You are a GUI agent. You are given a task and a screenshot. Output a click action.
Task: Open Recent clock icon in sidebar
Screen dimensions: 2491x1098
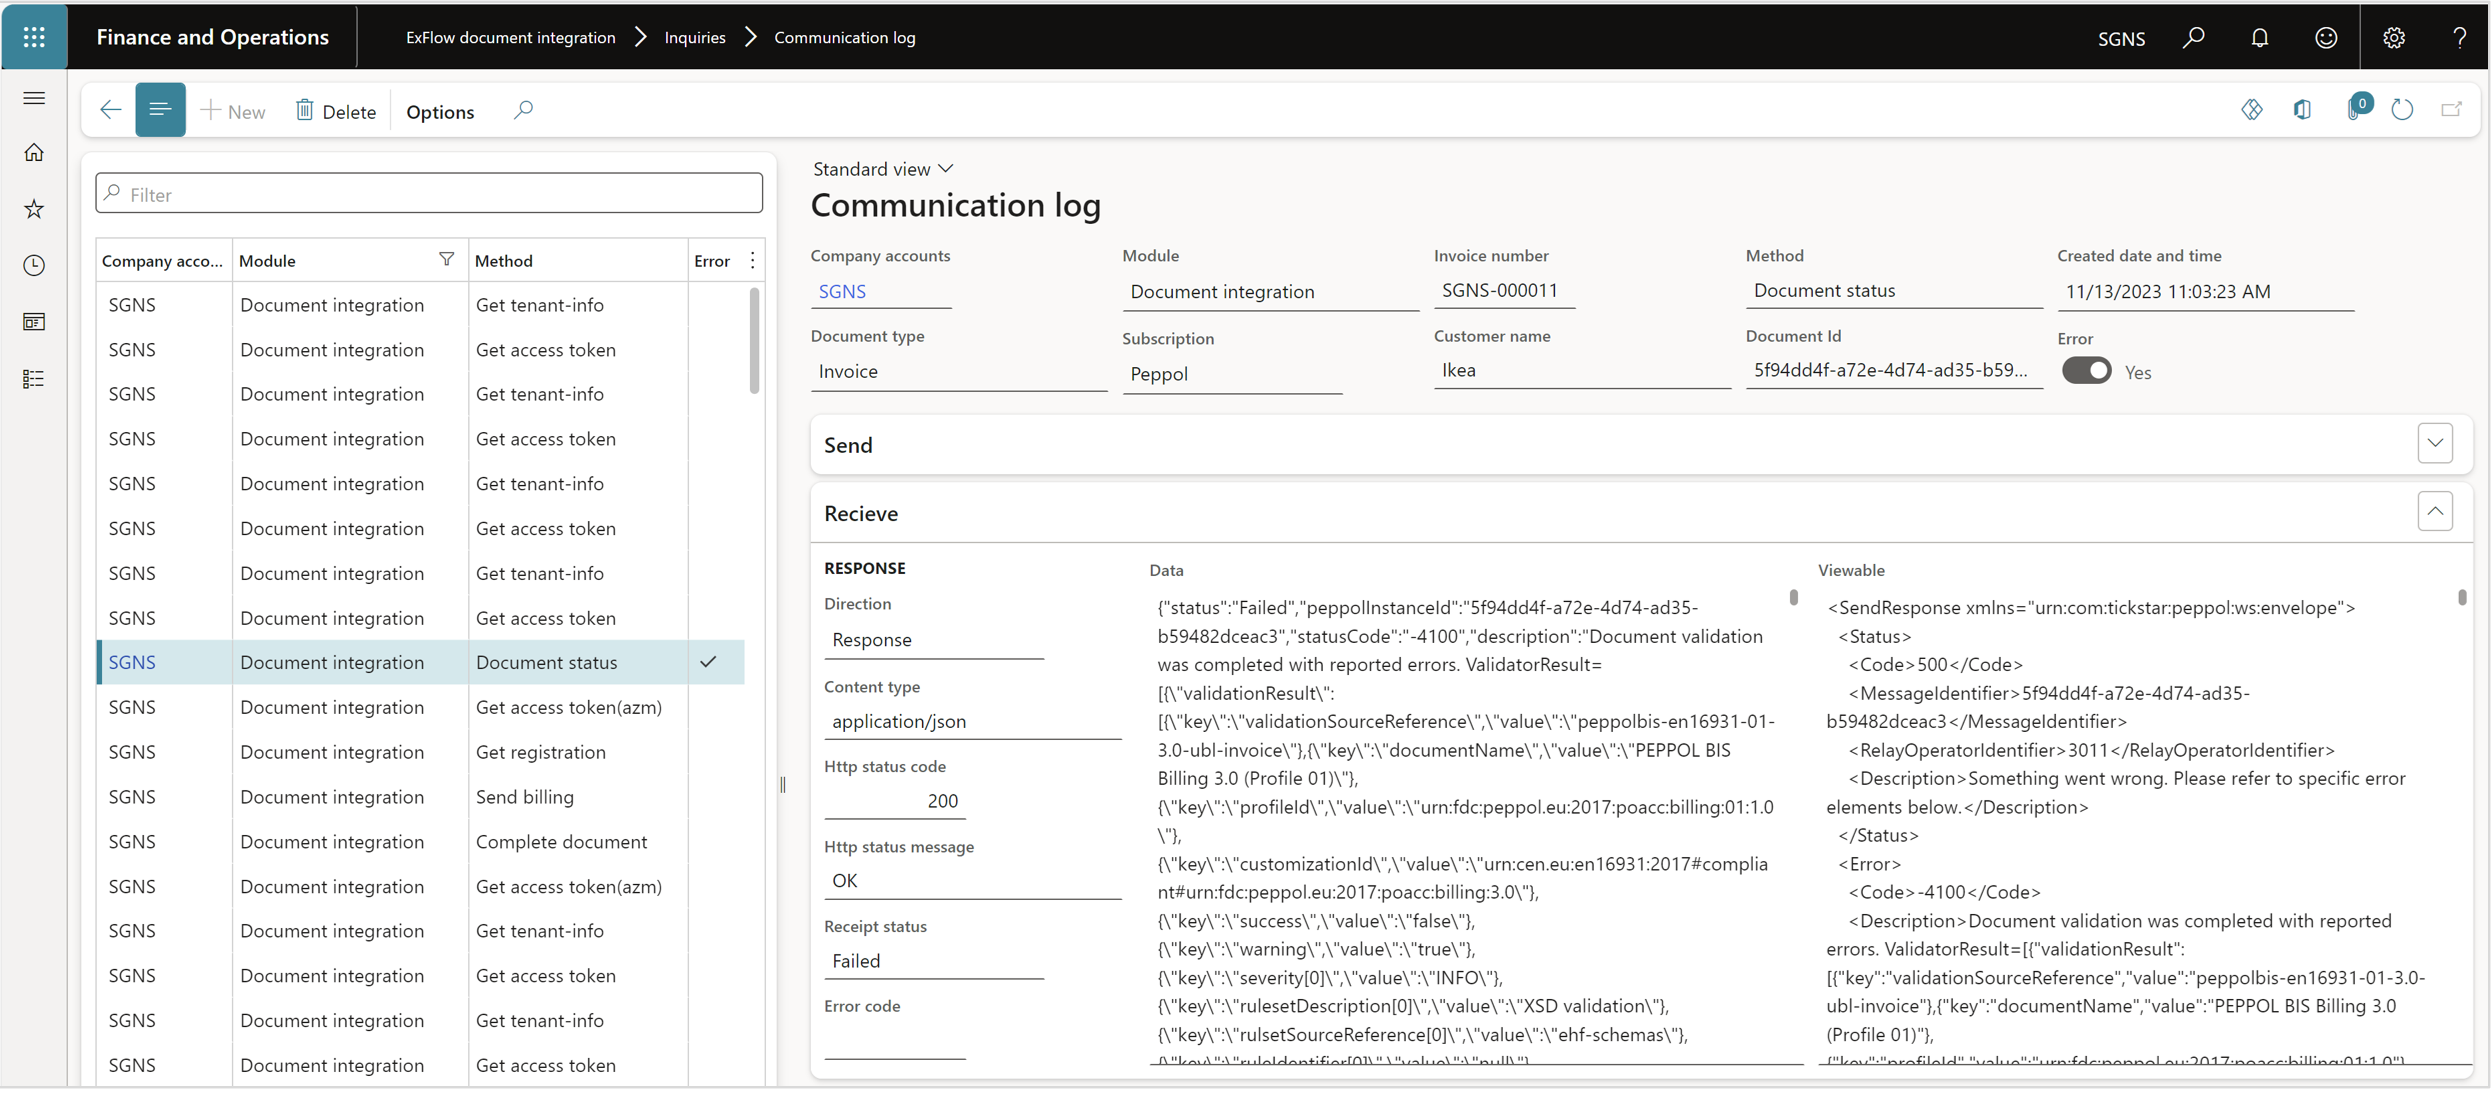coord(34,265)
